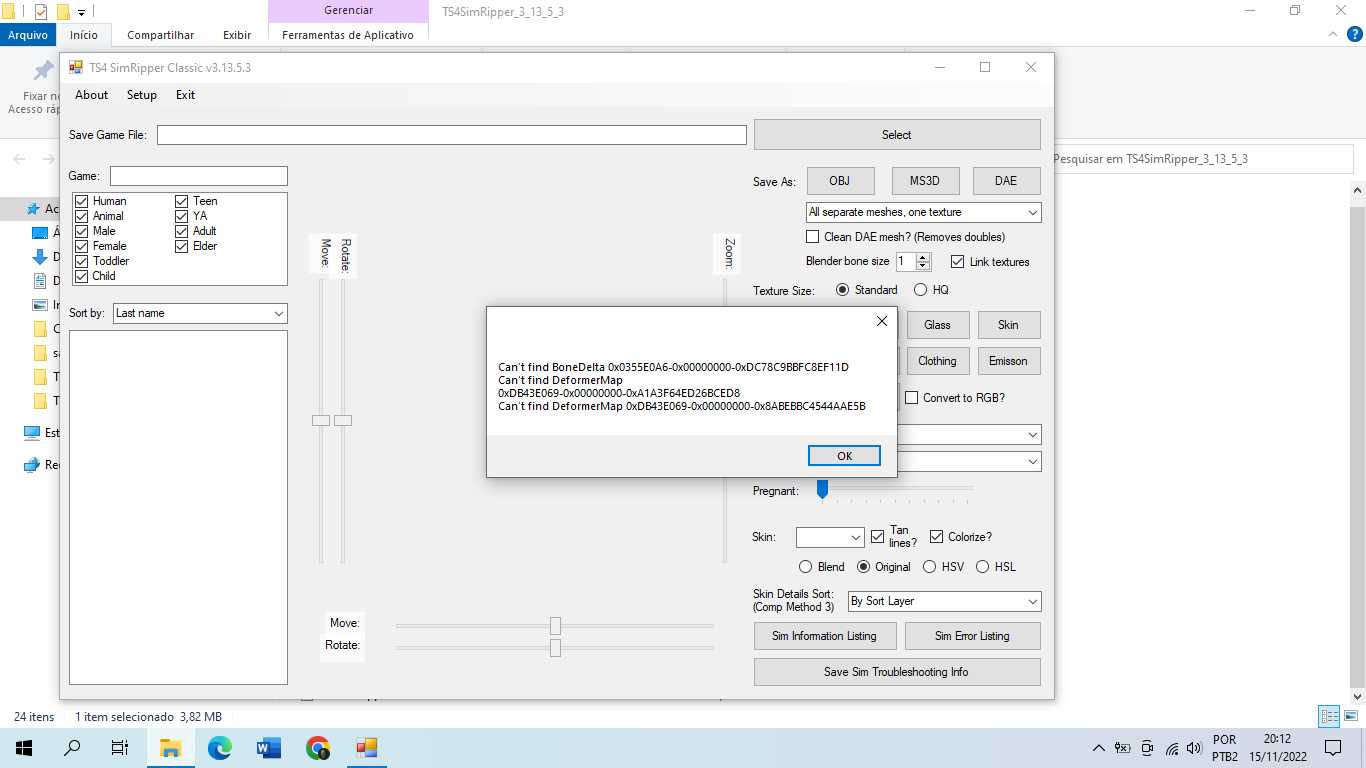Image resolution: width=1366 pixels, height=768 pixels.
Task: Open Microsoft Edge from the taskbar
Action: pos(219,747)
